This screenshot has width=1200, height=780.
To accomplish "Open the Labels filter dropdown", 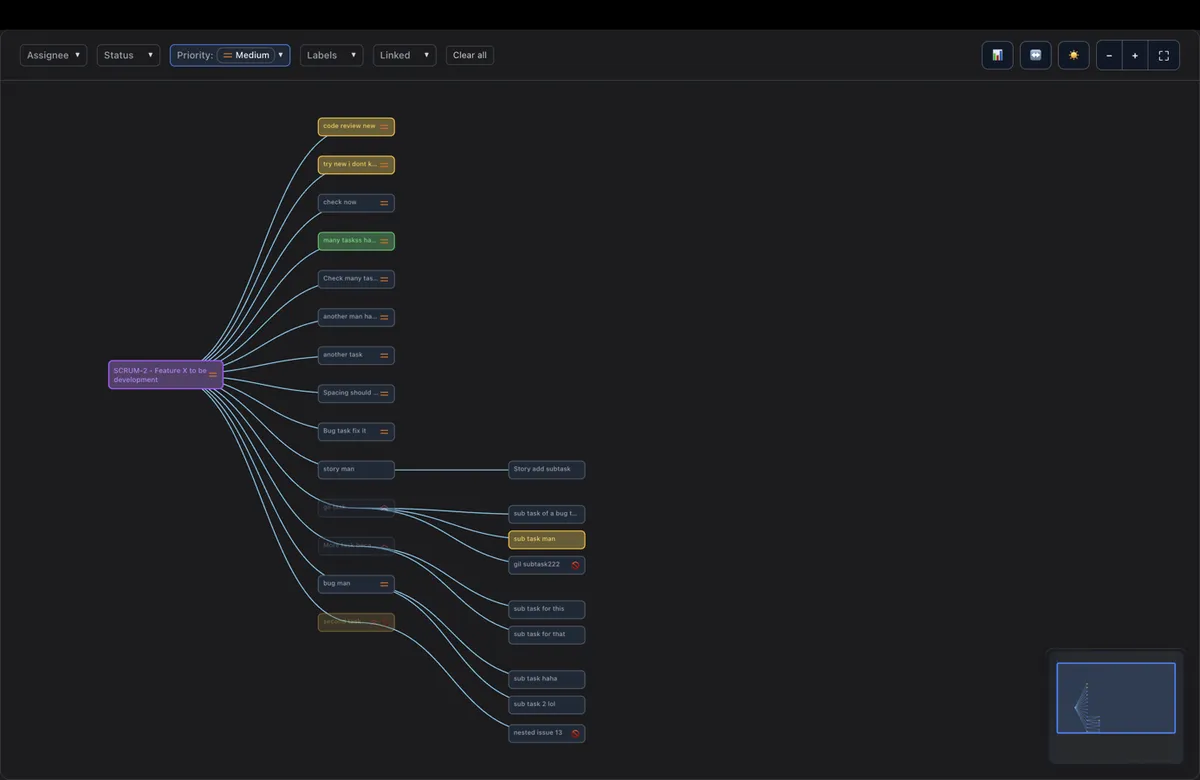I will click(x=331, y=55).
